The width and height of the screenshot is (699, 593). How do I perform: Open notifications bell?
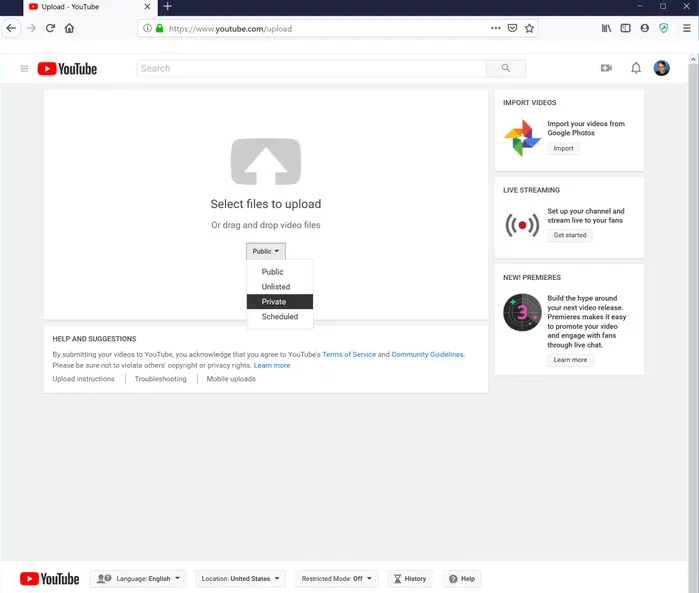pos(636,68)
